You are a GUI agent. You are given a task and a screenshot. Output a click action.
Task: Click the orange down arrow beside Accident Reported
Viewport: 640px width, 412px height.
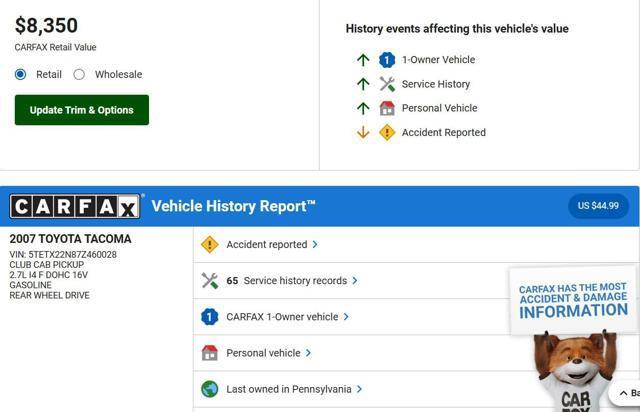point(363,132)
